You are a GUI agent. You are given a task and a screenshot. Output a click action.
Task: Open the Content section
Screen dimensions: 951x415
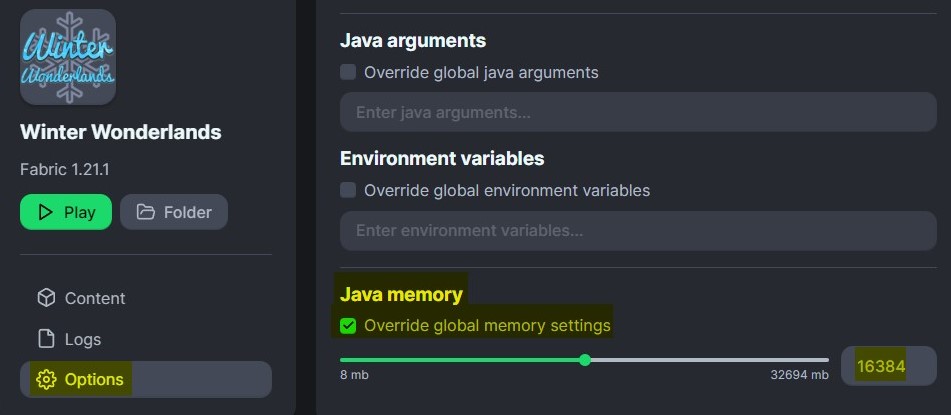[x=146, y=299]
